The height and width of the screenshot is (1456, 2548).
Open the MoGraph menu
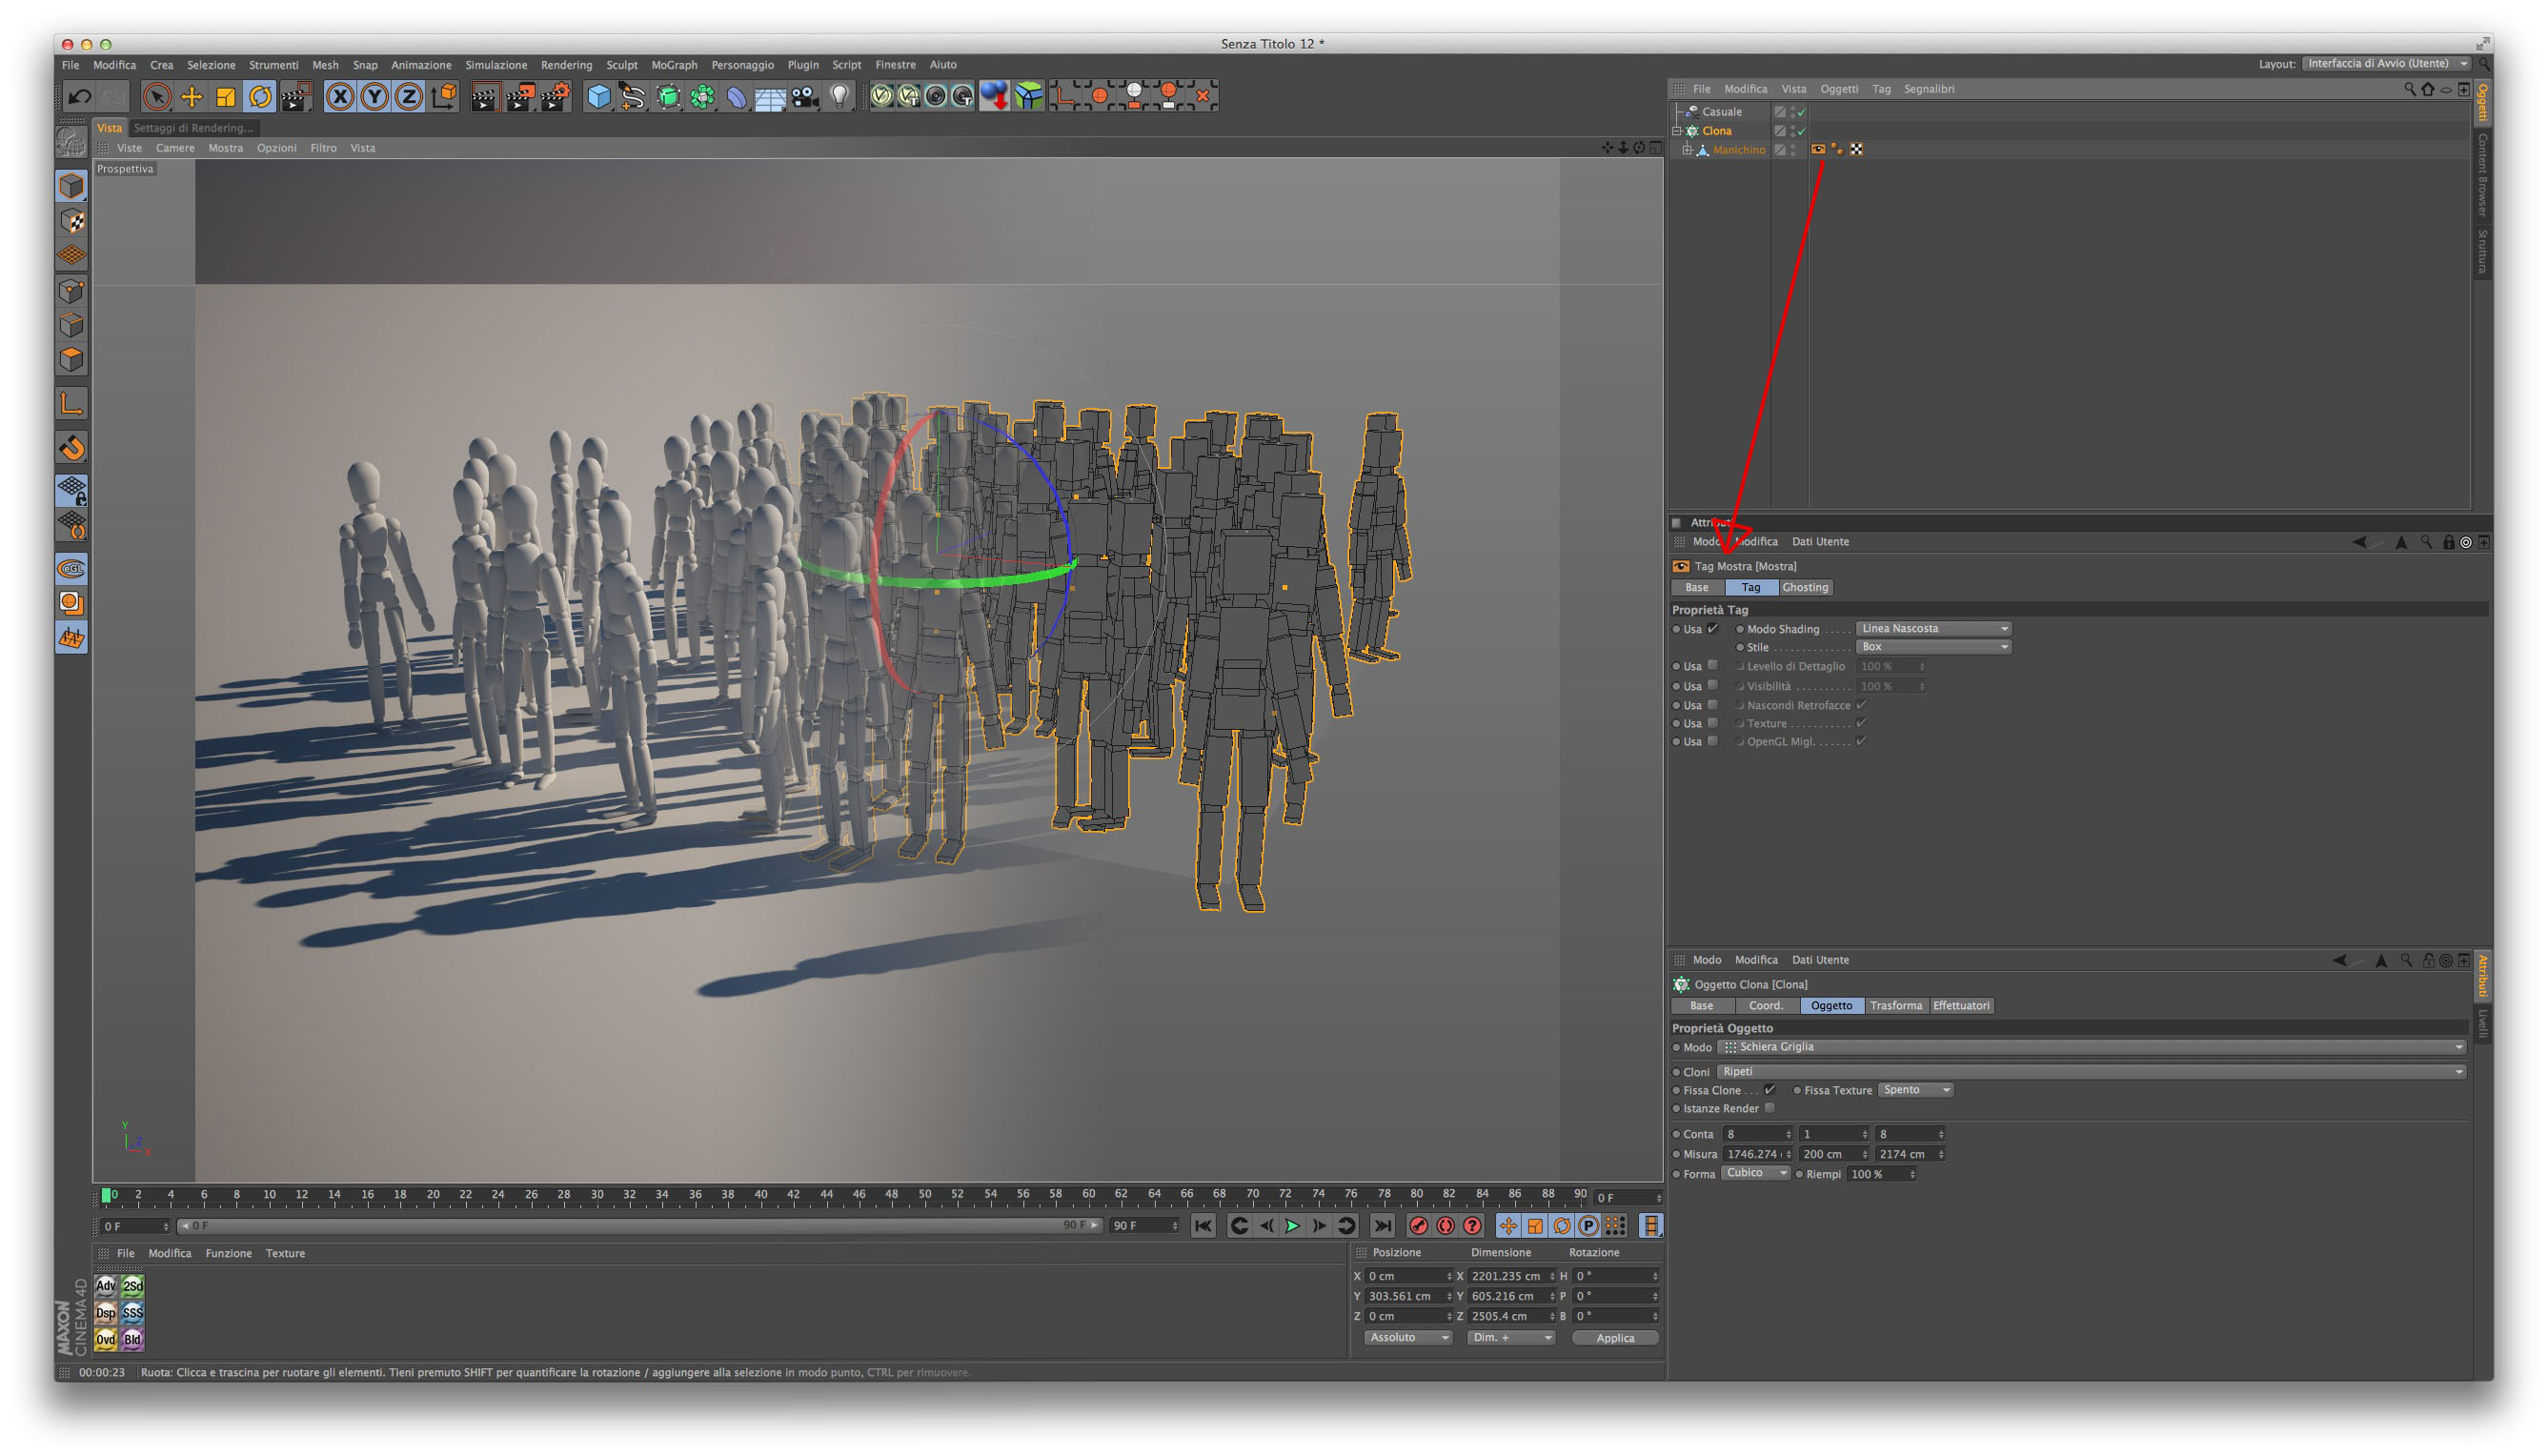click(x=674, y=65)
